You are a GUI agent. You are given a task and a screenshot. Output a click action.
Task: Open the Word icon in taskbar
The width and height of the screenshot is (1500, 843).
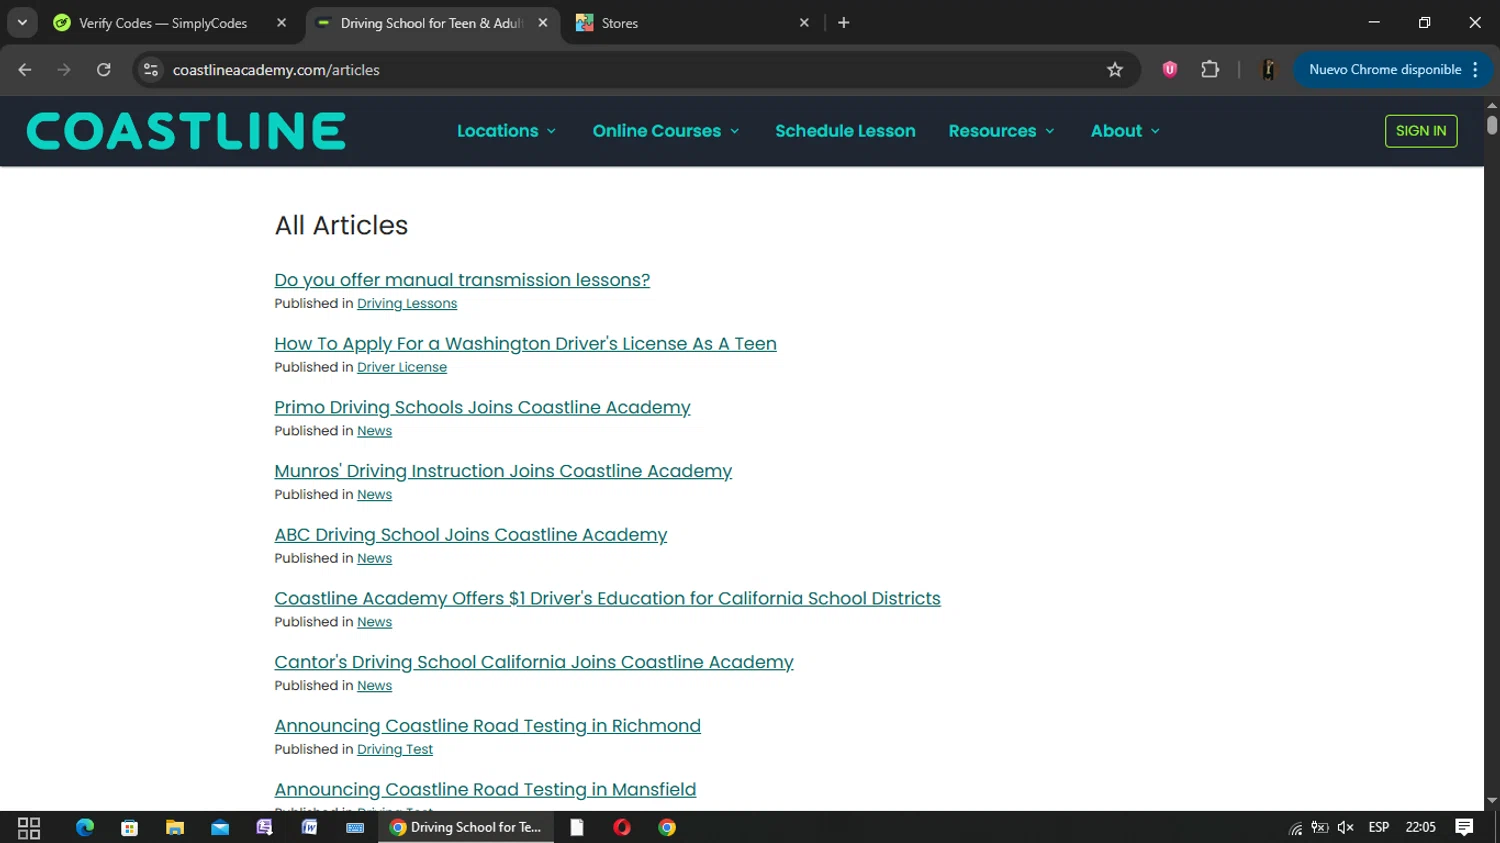pyautogui.click(x=310, y=827)
